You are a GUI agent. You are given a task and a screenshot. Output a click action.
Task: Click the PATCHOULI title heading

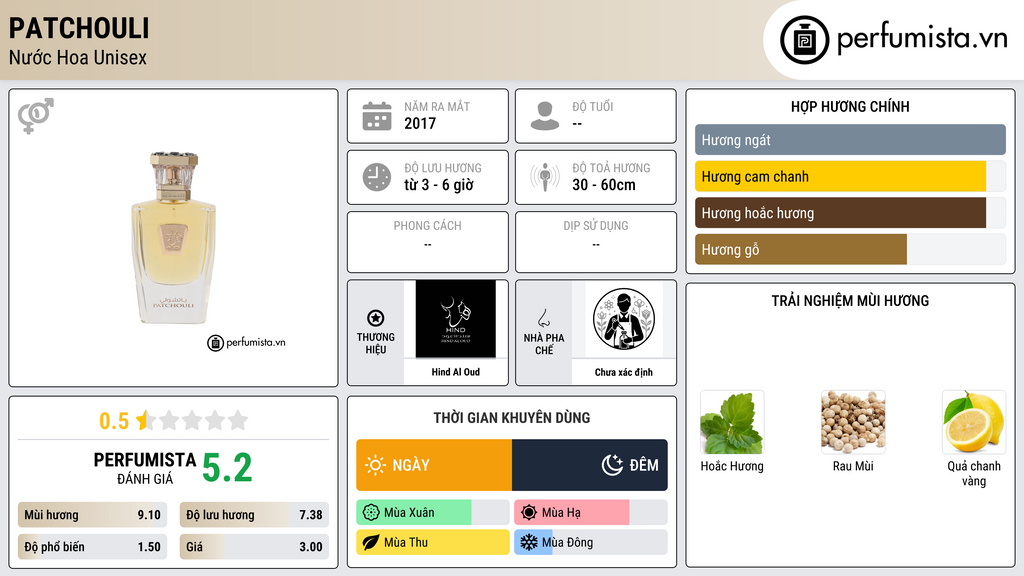tap(79, 29)
